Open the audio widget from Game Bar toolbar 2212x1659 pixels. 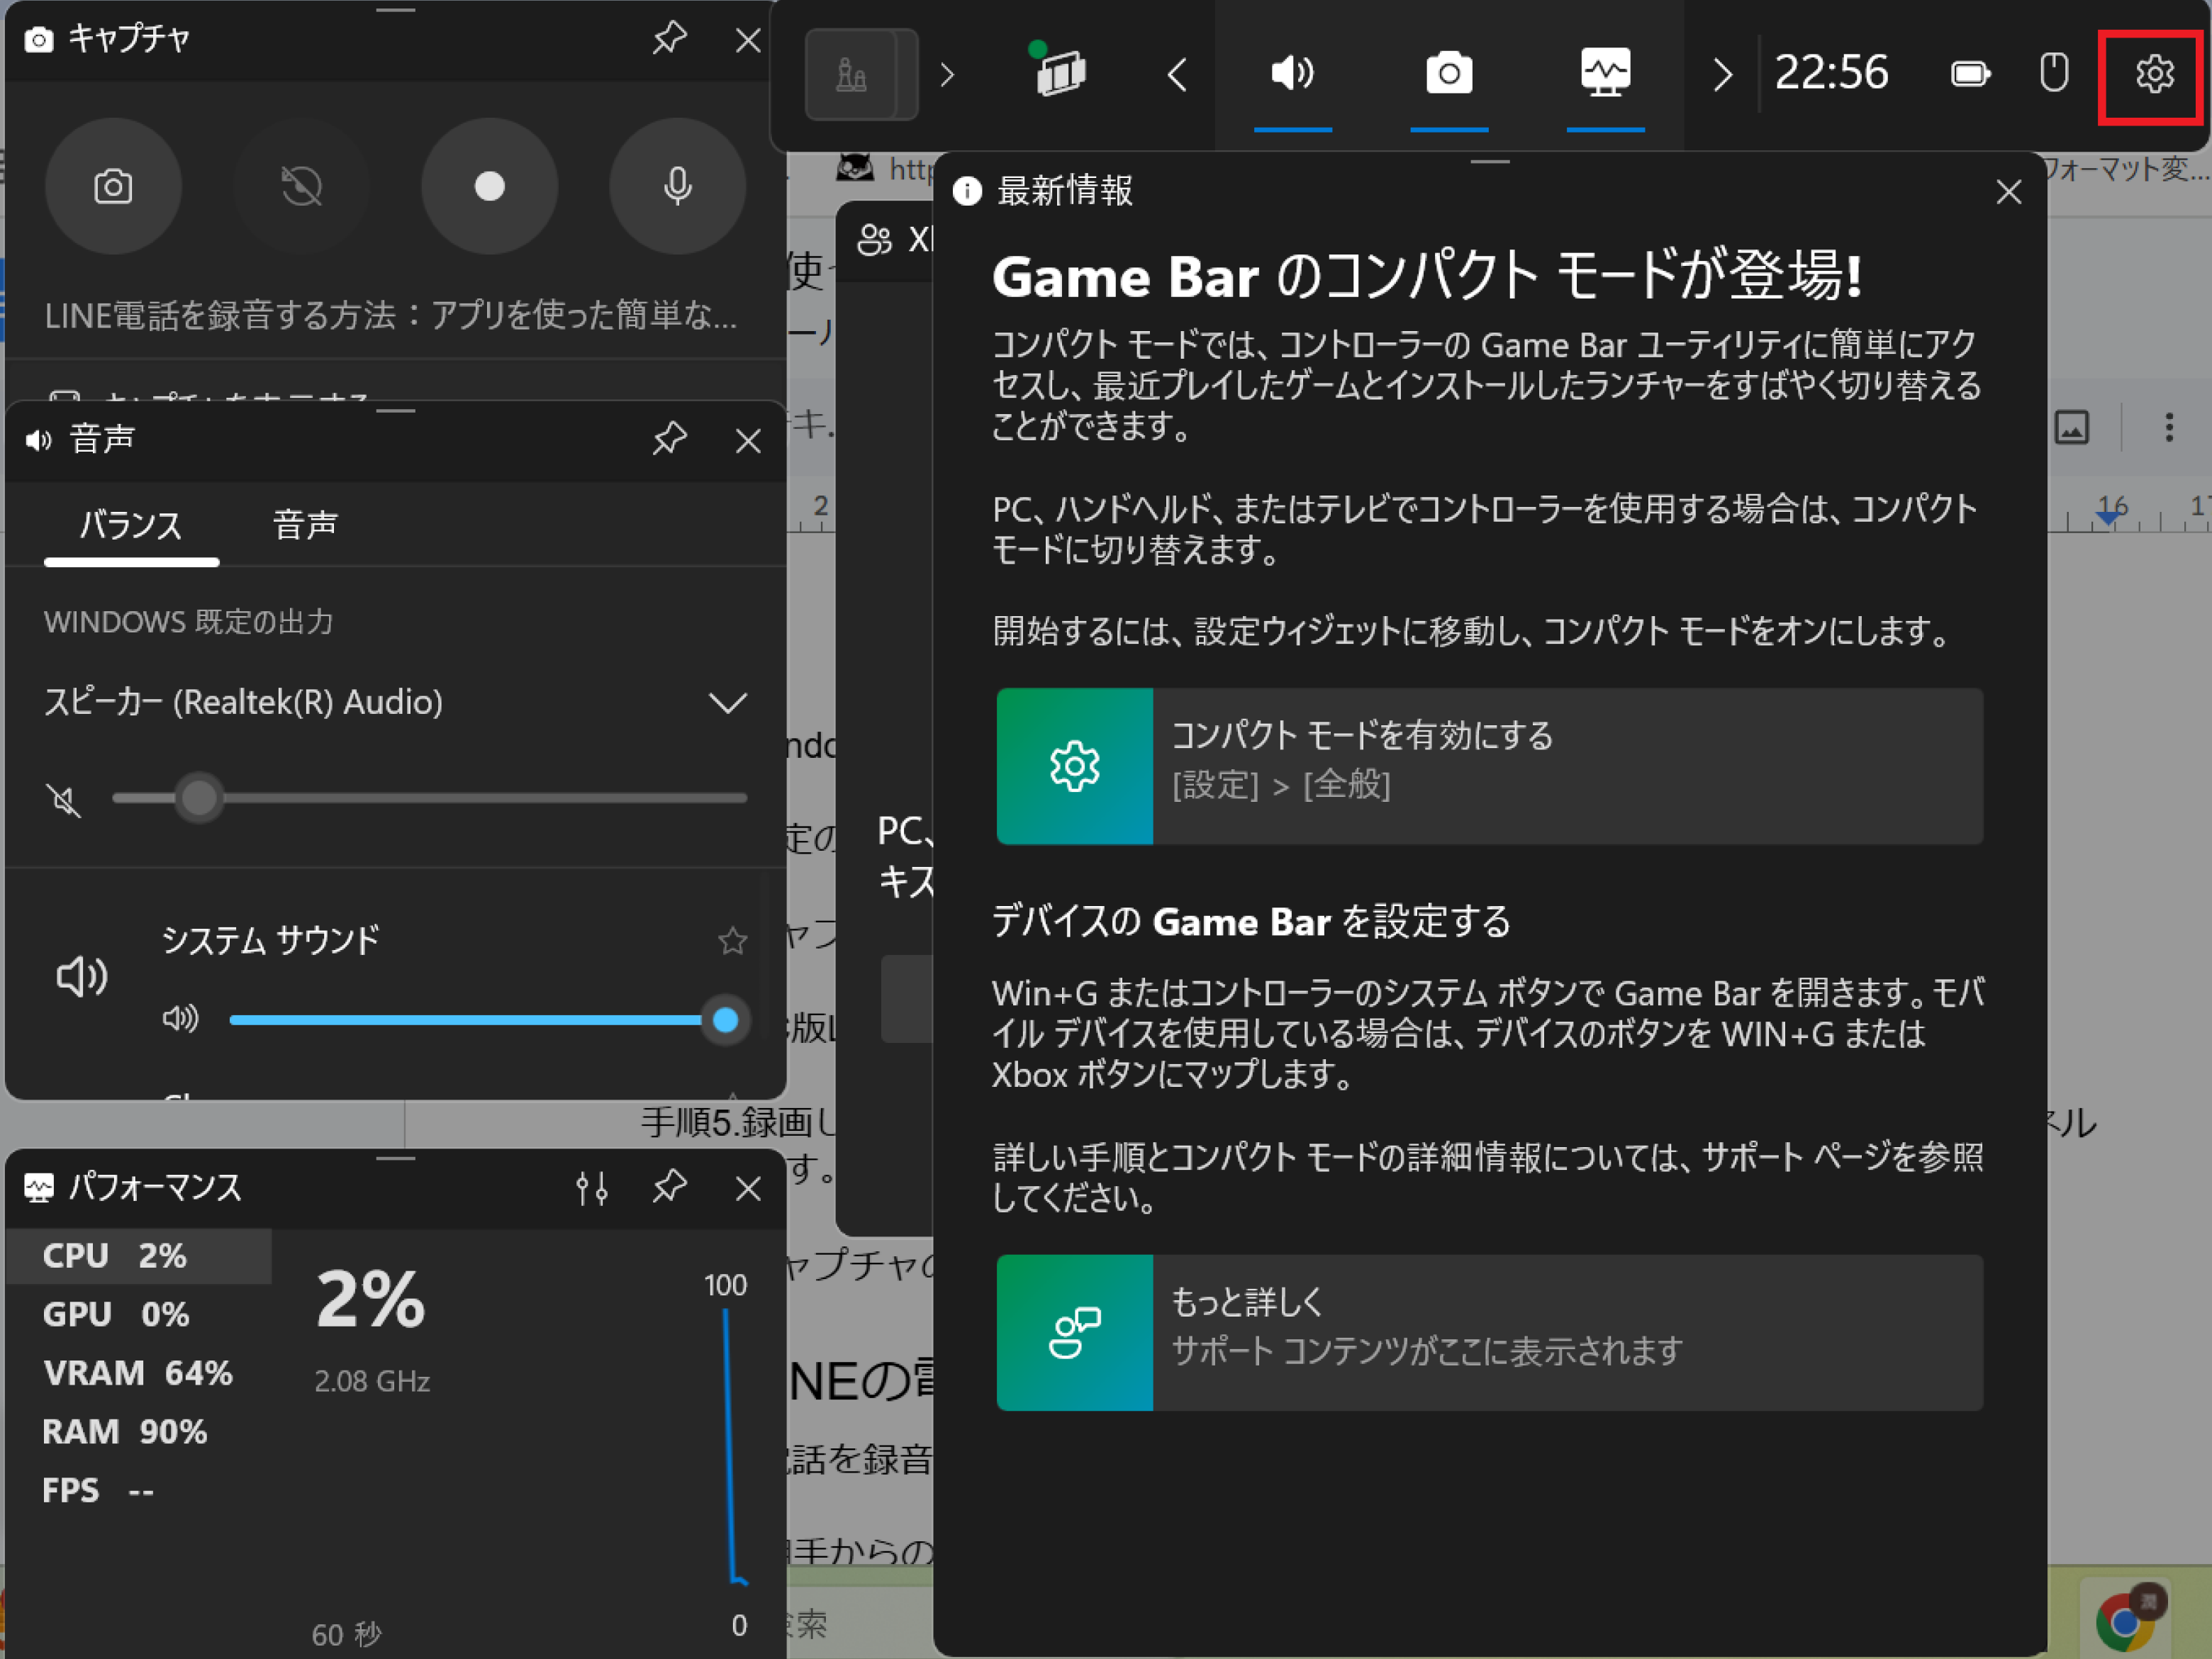(x=1292, y=73)
